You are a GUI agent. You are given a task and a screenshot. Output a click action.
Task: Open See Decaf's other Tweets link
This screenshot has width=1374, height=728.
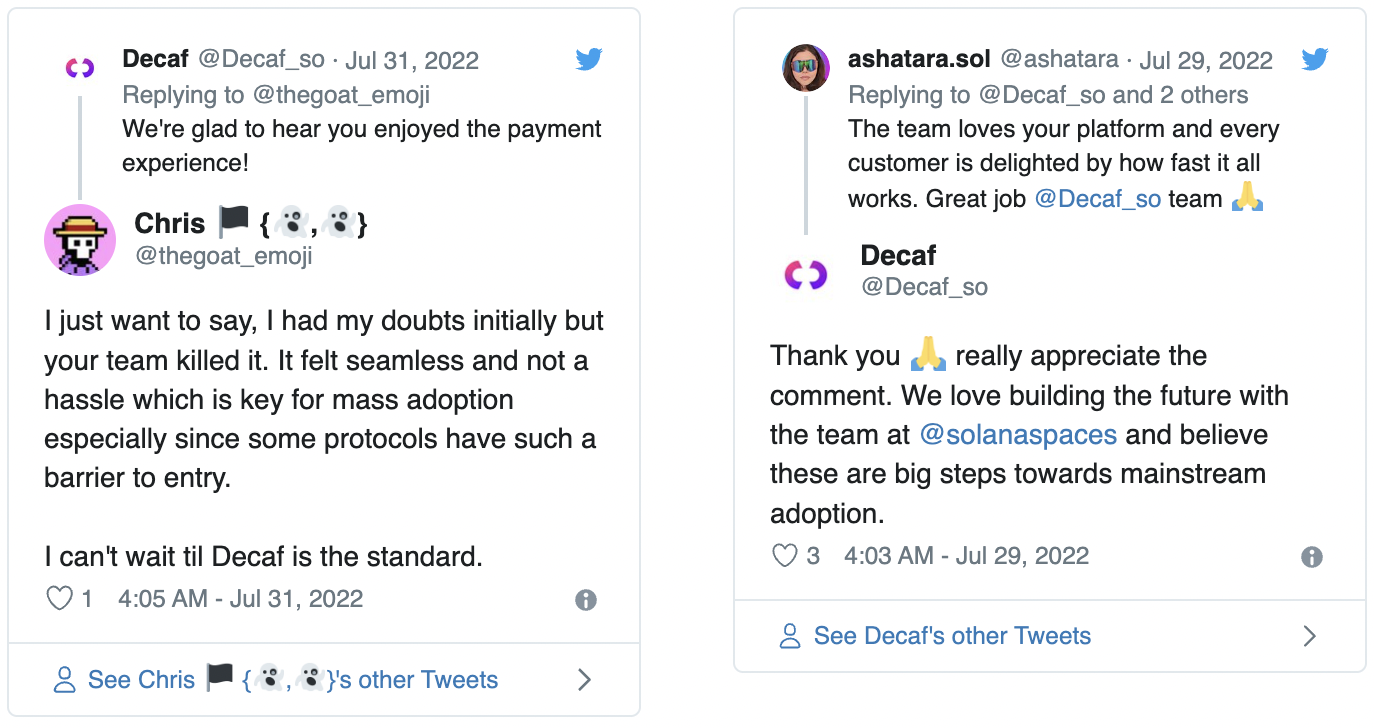[951, 636]
